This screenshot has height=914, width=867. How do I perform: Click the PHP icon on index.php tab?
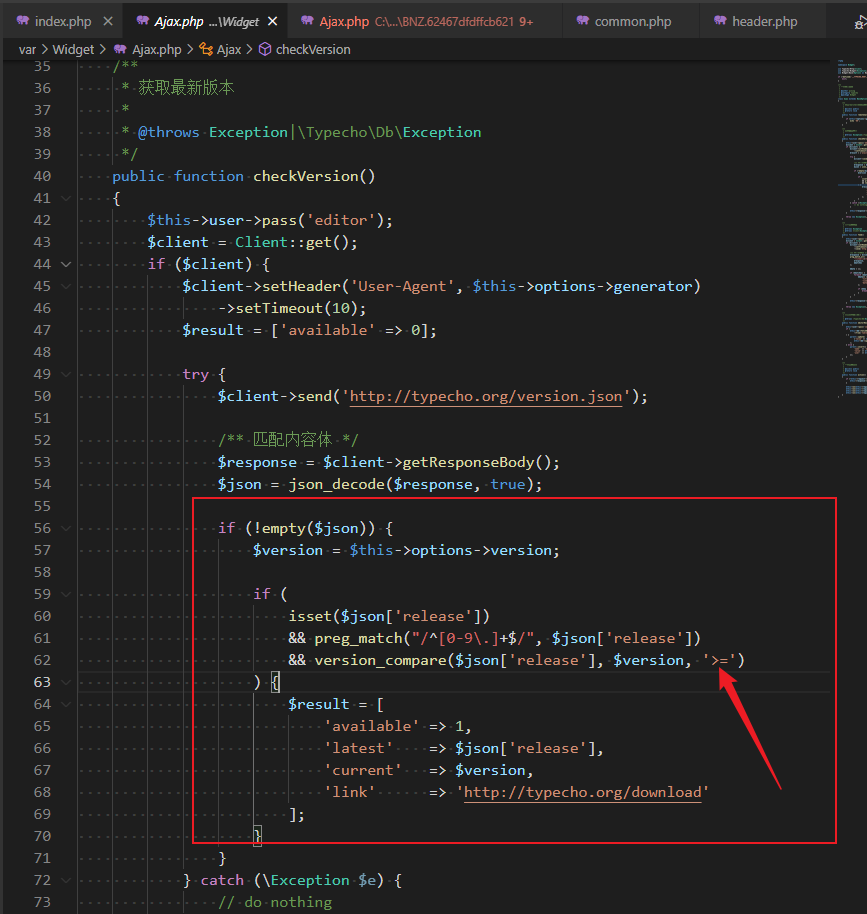(x=22, y=21)
